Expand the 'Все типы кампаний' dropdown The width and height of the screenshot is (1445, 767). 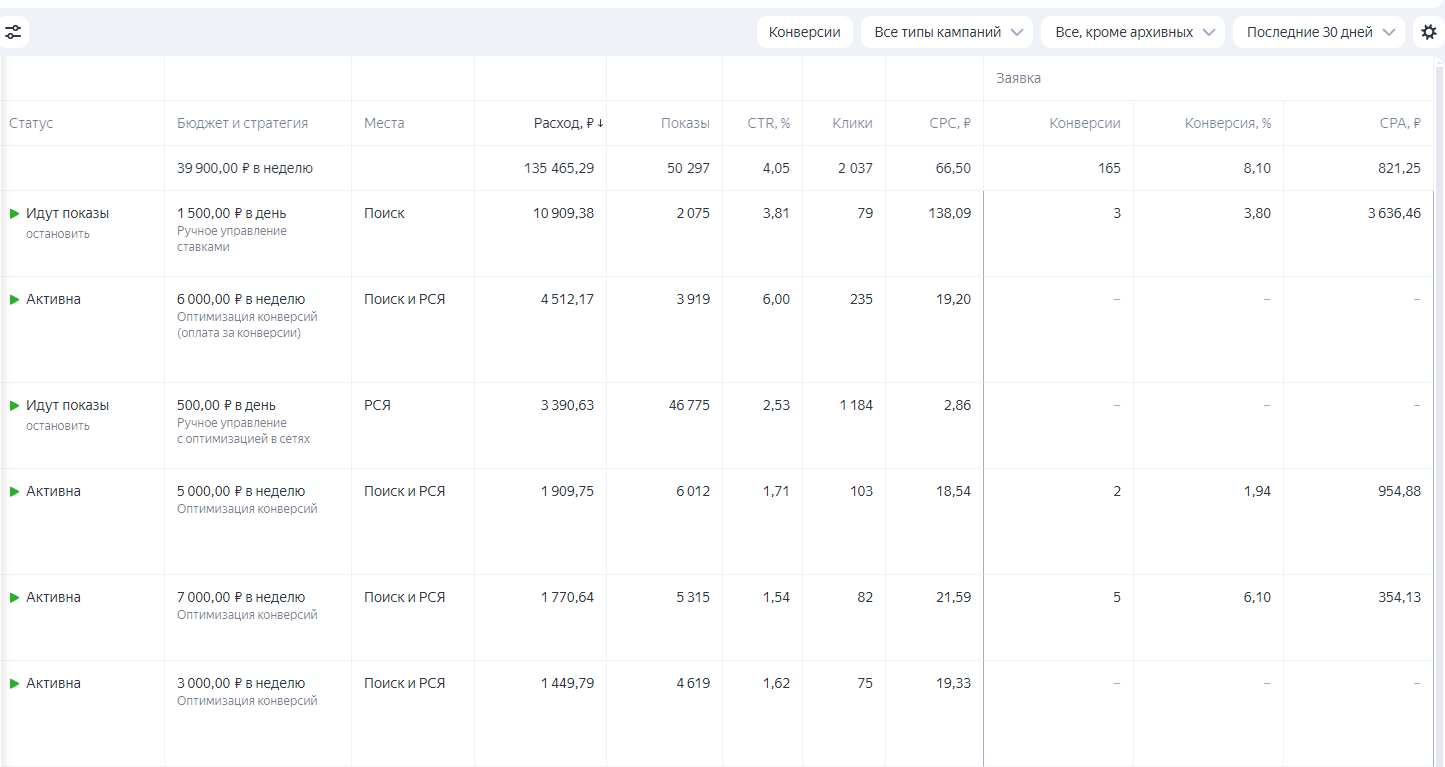[946, 32]
